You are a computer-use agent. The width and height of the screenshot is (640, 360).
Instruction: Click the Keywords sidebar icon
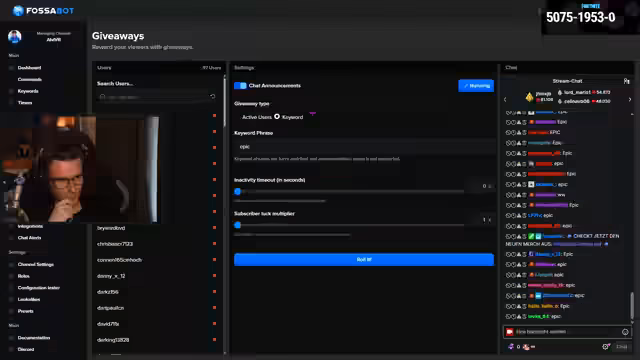[x=11, y=91]
